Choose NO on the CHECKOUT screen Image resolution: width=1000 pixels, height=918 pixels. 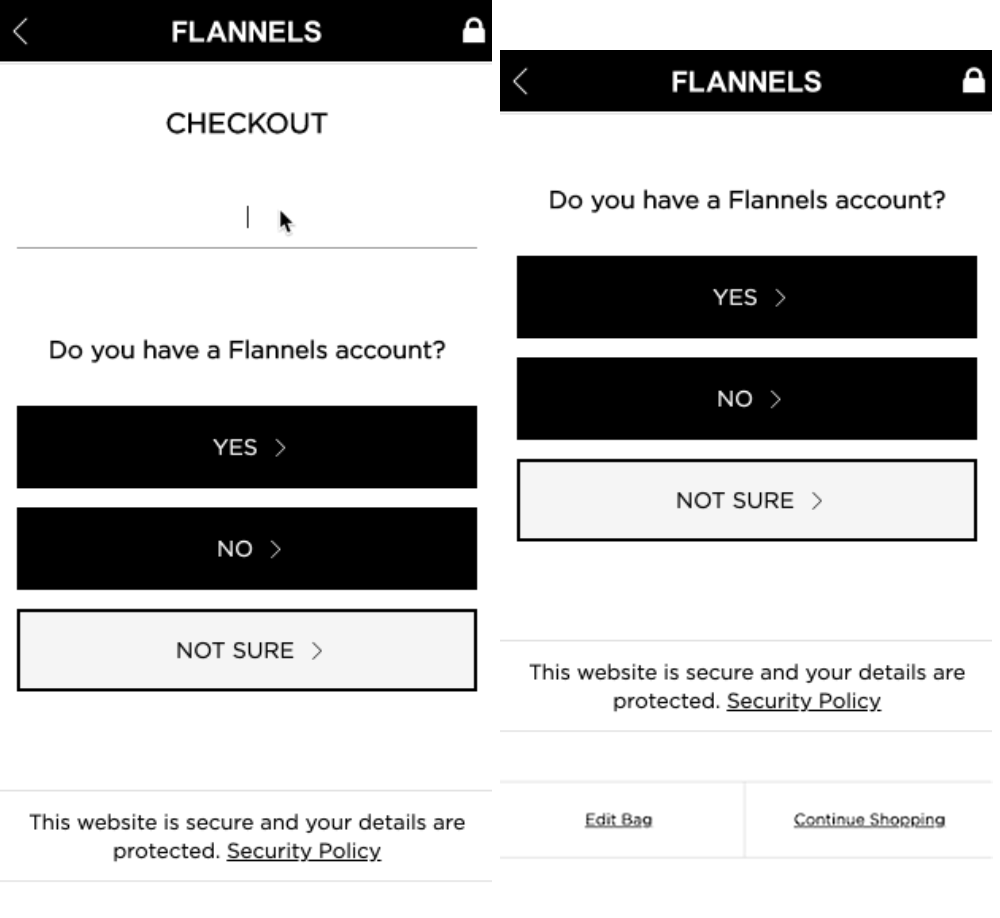tap(247, 549)
